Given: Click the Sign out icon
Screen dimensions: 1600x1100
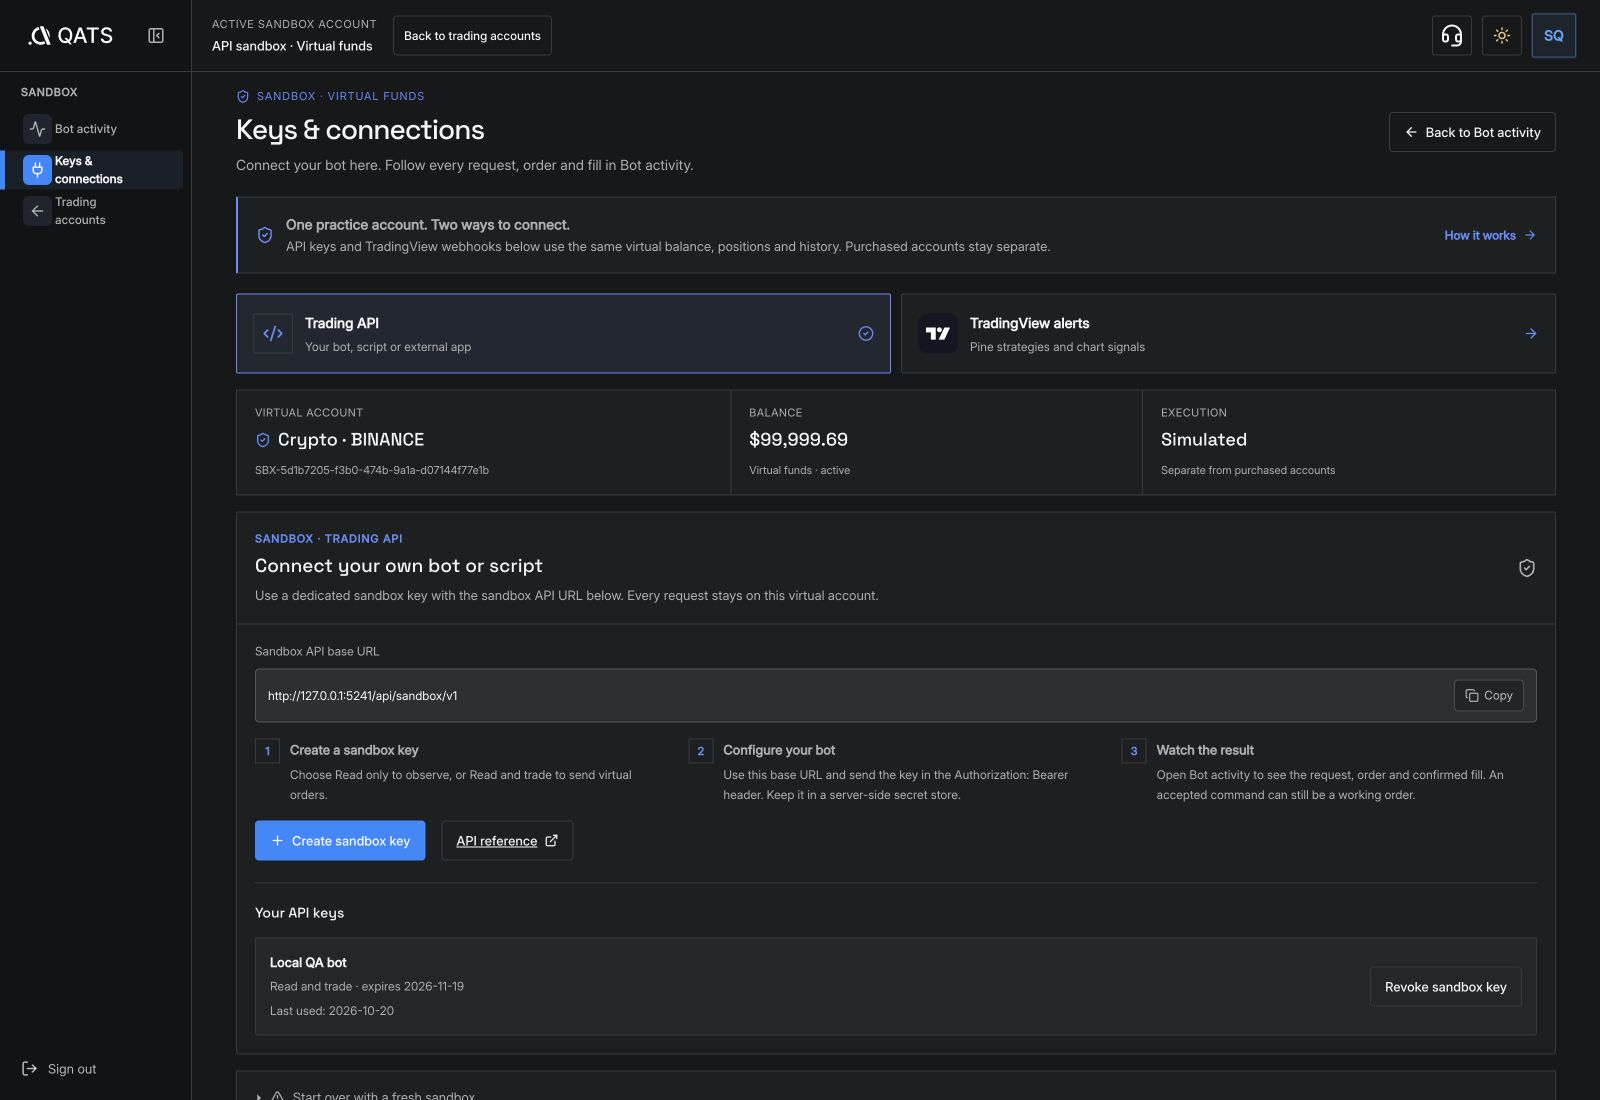Looking at the screenshot, I should 29,1069.
